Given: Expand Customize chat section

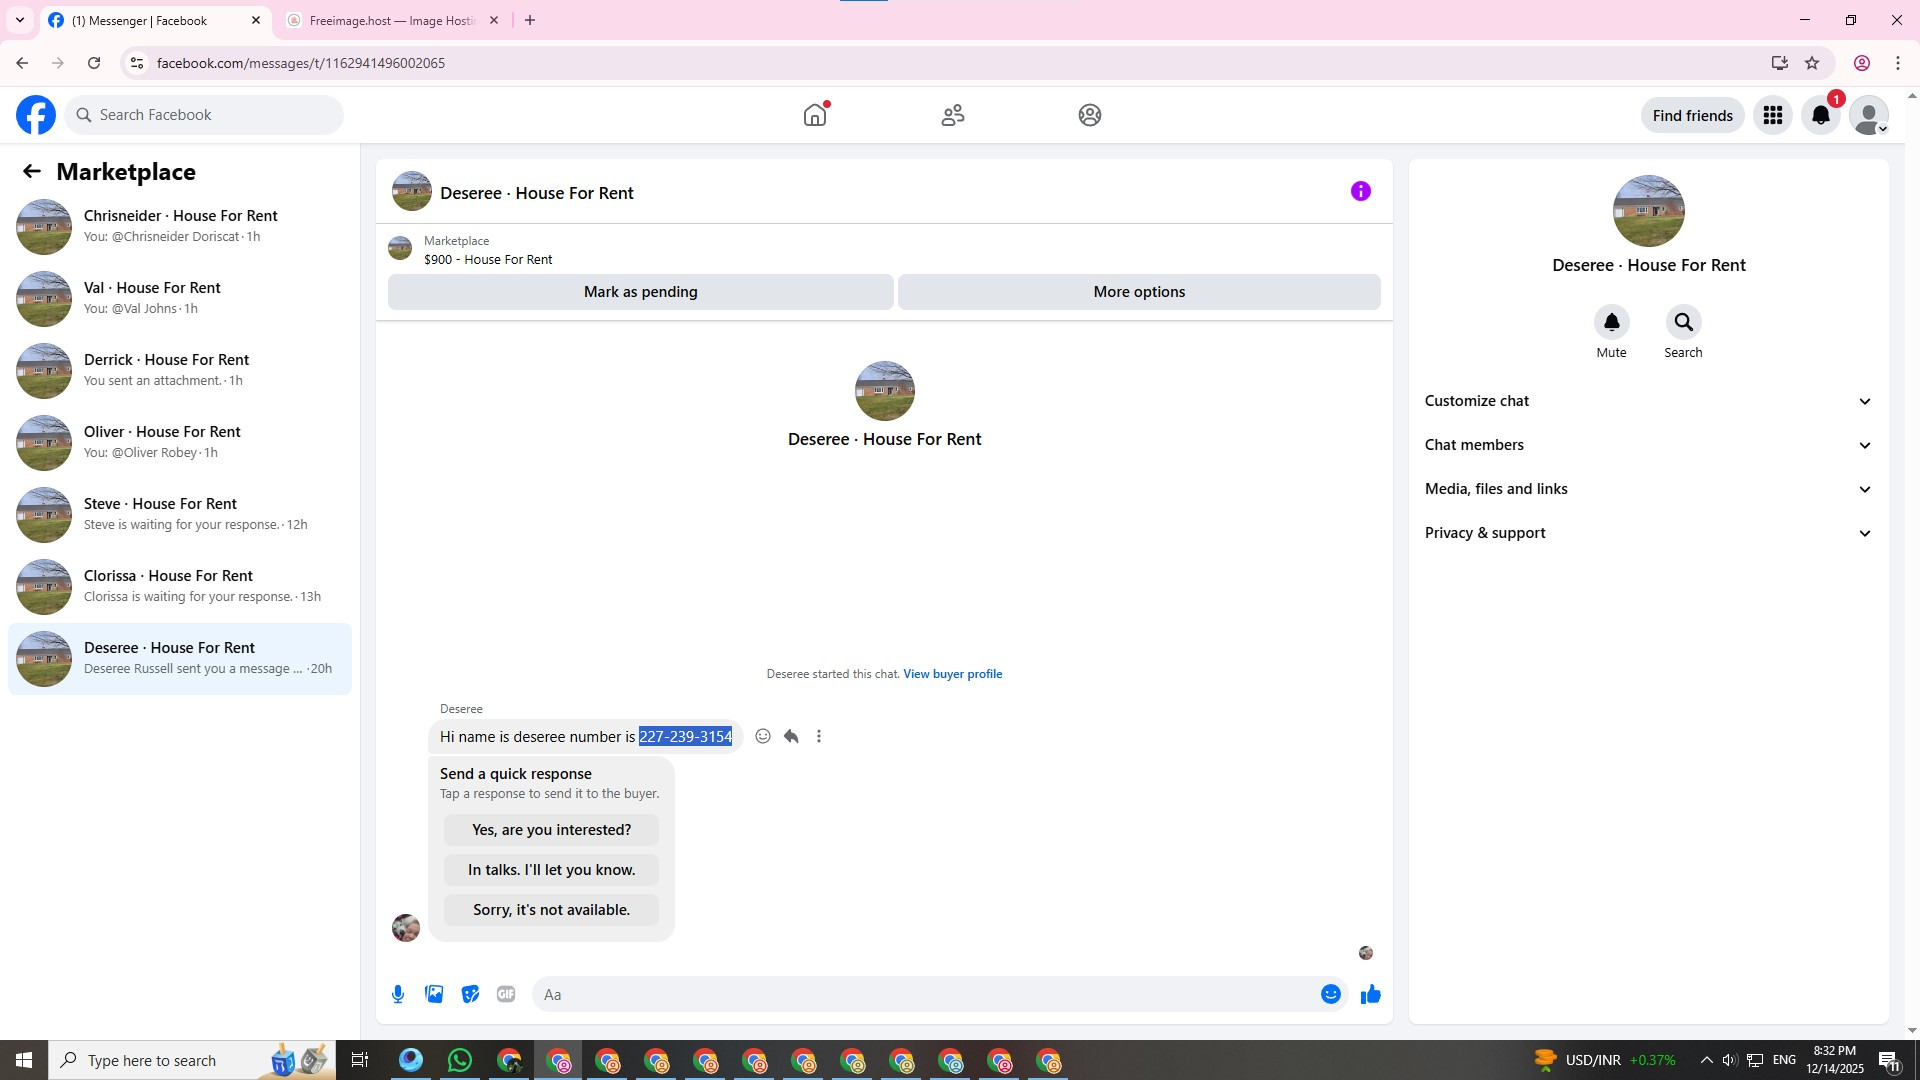Looking at the screenshot, I should coord(1648,401).
